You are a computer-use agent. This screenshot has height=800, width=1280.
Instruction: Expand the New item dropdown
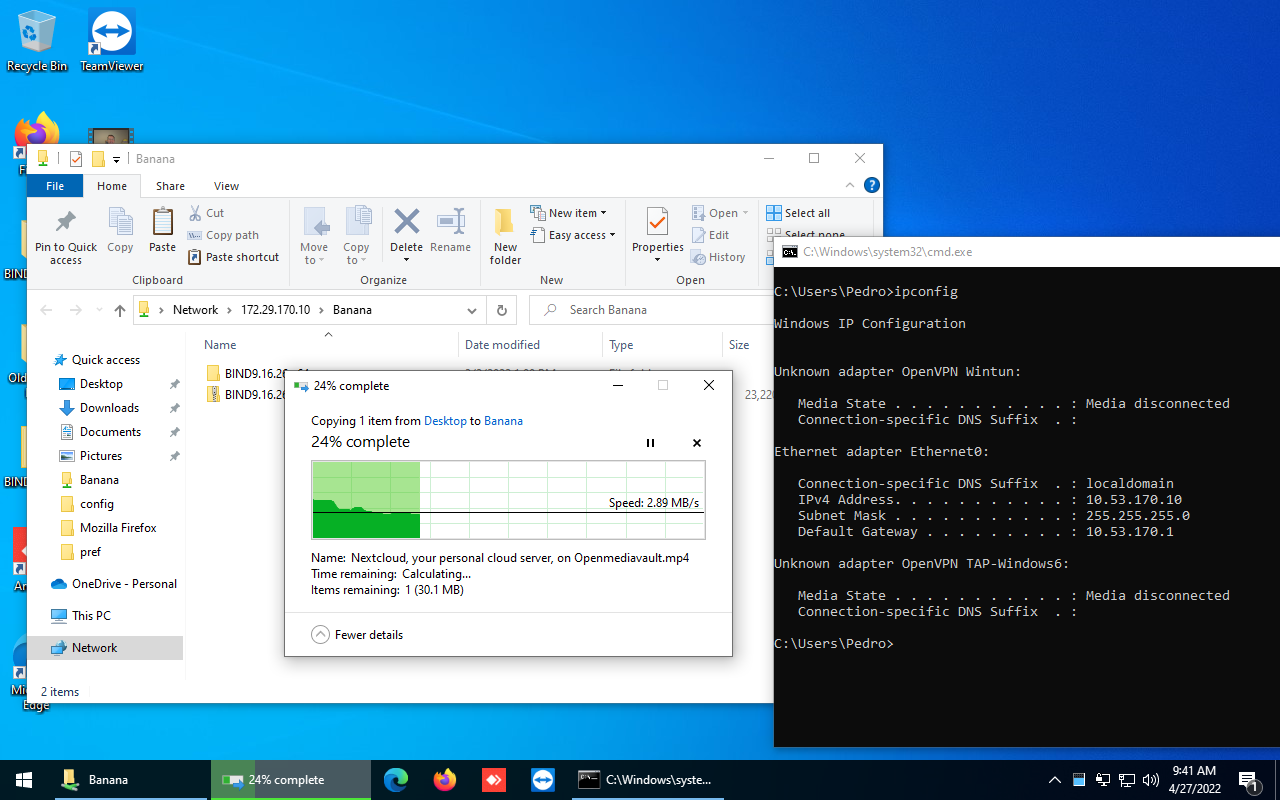pos(577,213)
